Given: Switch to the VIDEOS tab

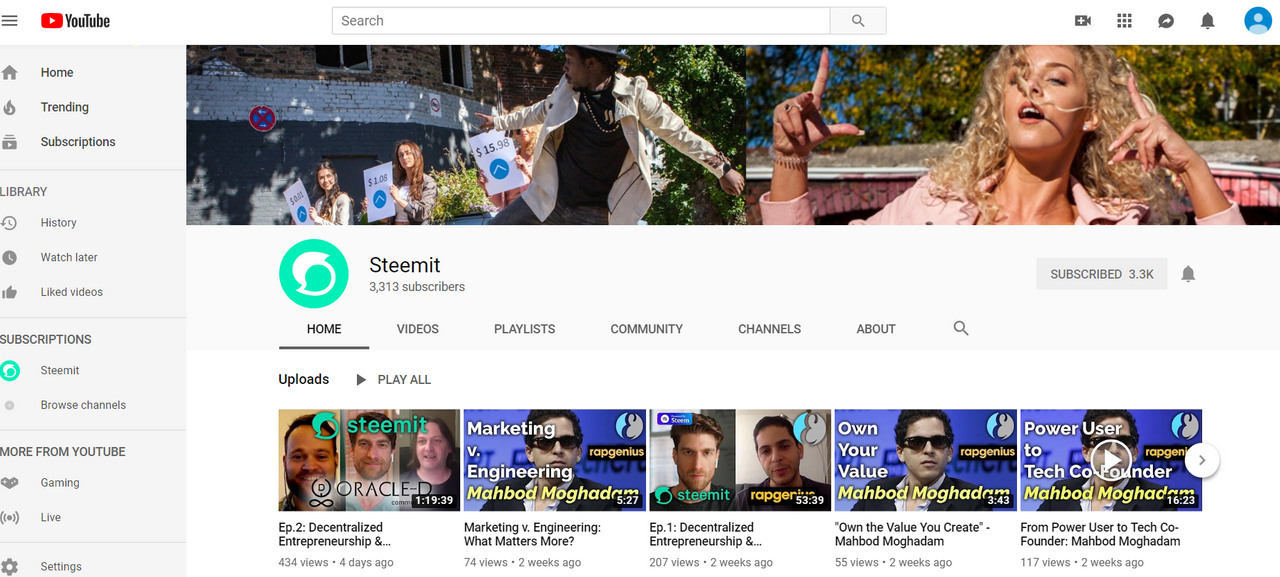Looking at the screenshot, I should [x=418, y=329].
